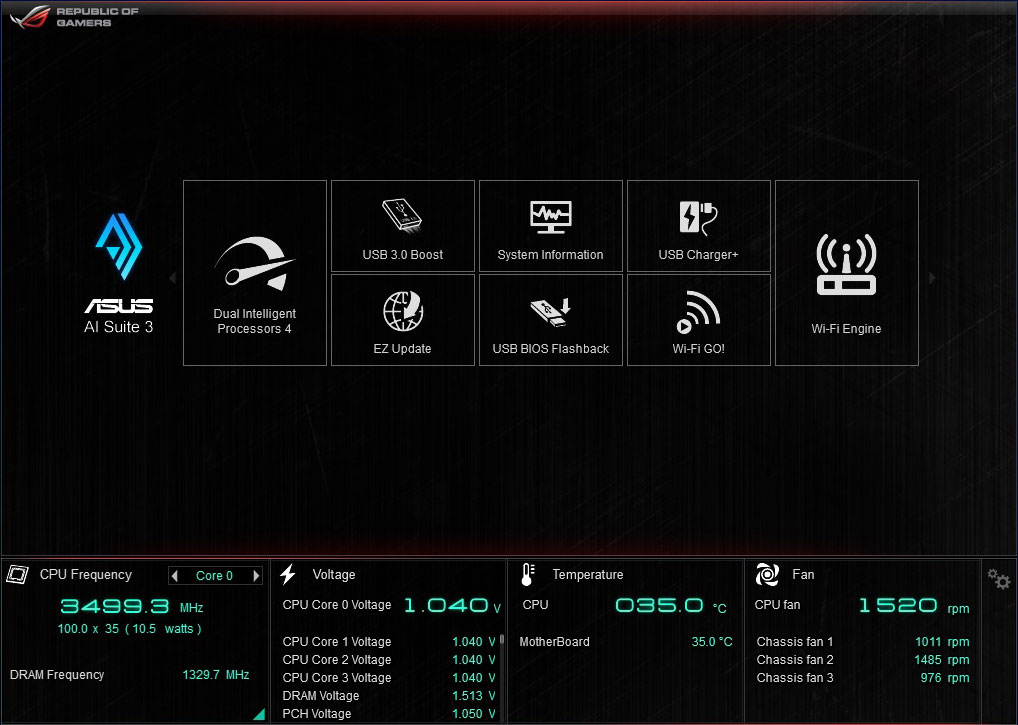Click the 3499.3 MHz frequency reading

(132, 607)
